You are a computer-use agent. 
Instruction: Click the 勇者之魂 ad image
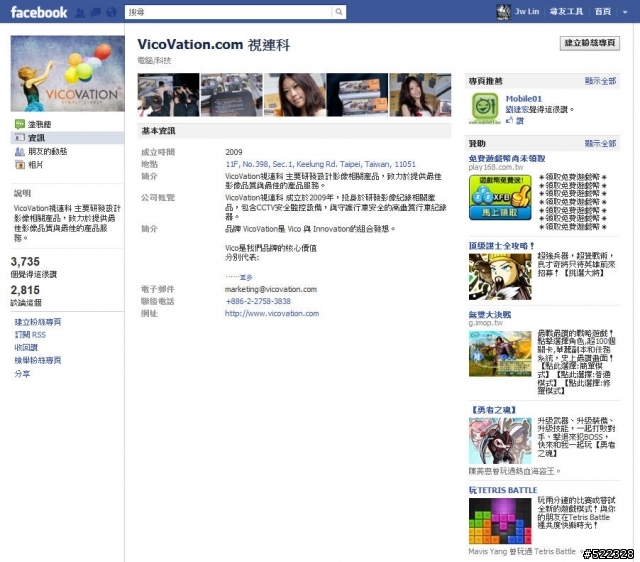500,441
